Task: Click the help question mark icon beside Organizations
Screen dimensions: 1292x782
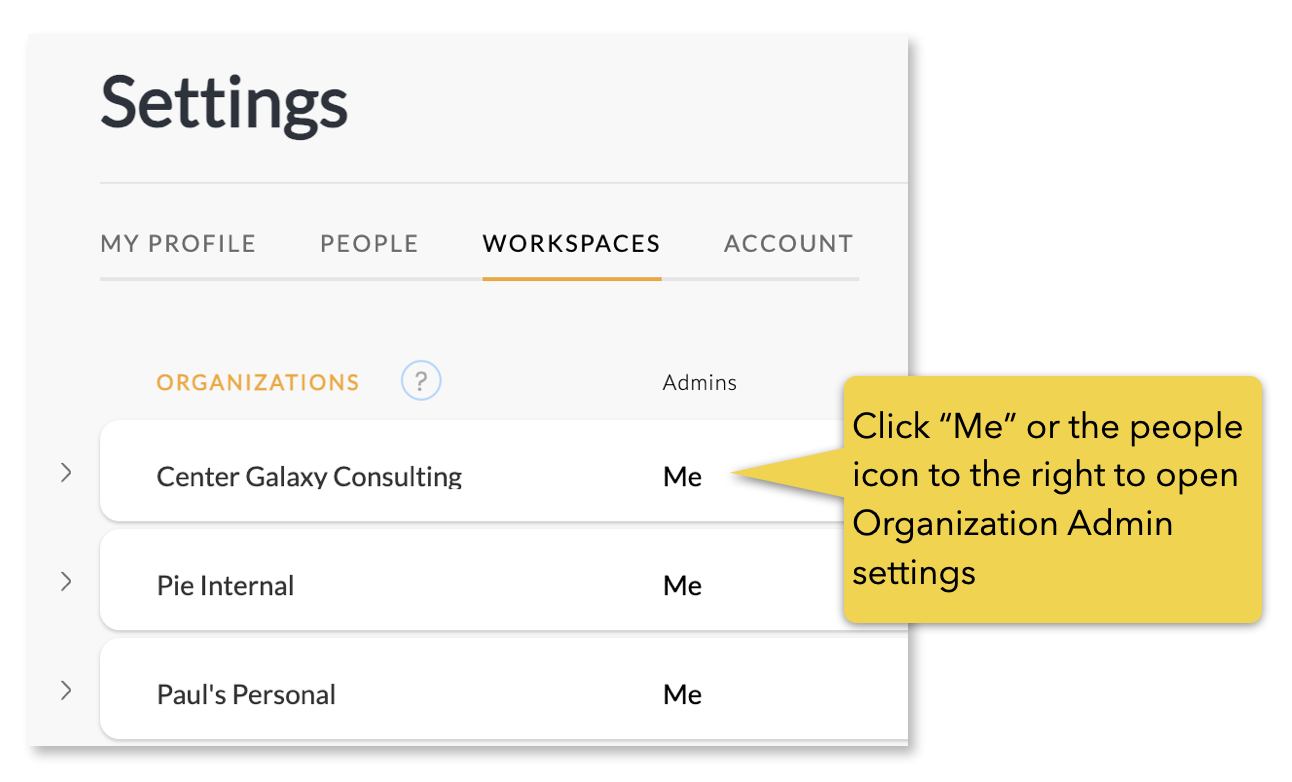Action: (421, 381)
